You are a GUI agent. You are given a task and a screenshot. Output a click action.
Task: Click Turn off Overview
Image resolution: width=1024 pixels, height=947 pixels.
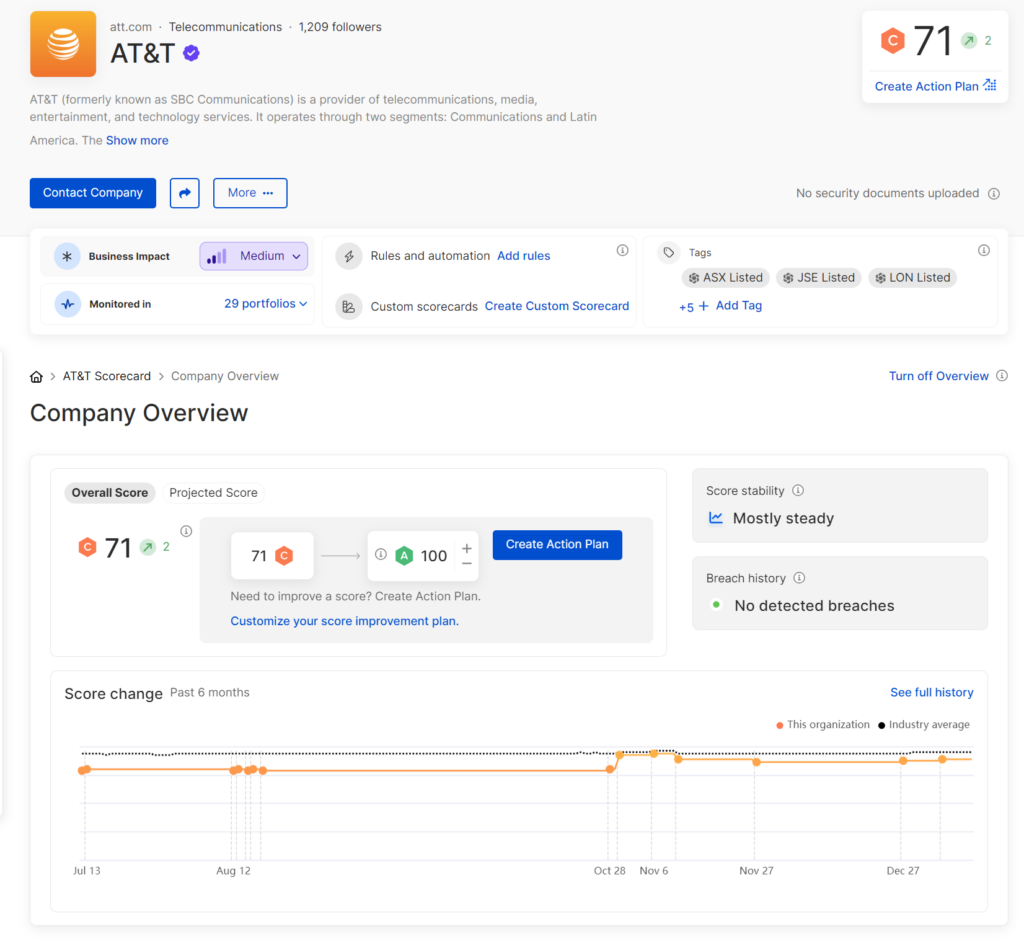(938, 376)
